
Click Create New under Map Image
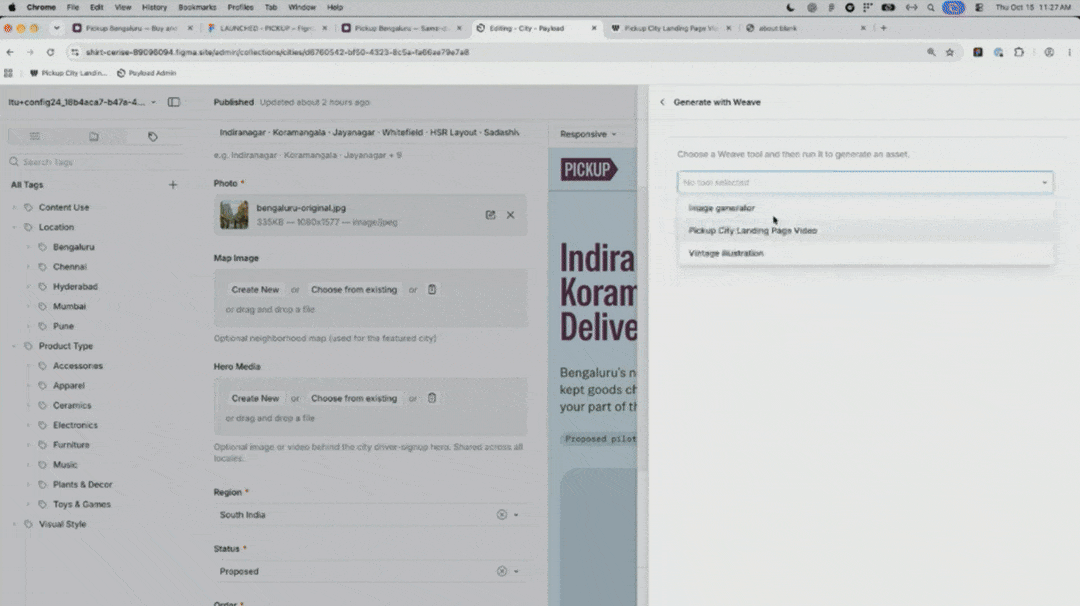point(256,290)
